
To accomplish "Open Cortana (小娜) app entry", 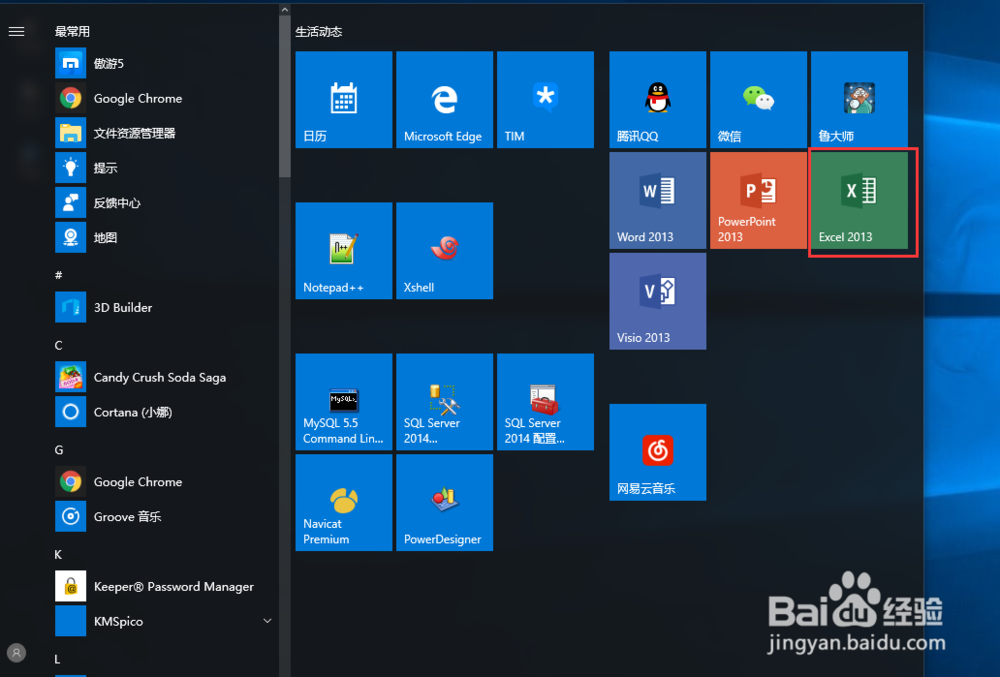I will point(165,412).
